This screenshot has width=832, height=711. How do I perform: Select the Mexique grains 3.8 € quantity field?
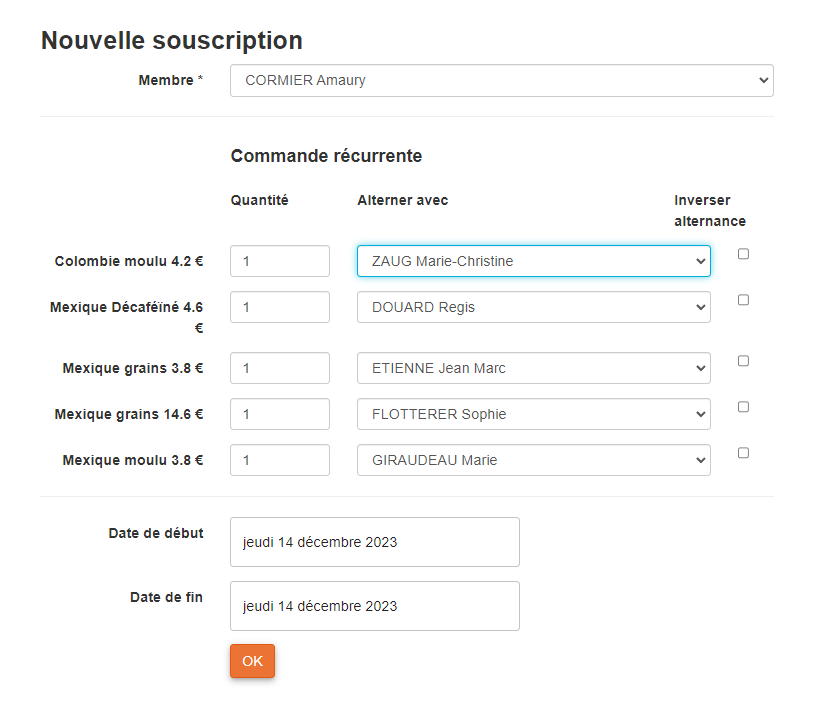pyautogui.click(x=279, y=368)
